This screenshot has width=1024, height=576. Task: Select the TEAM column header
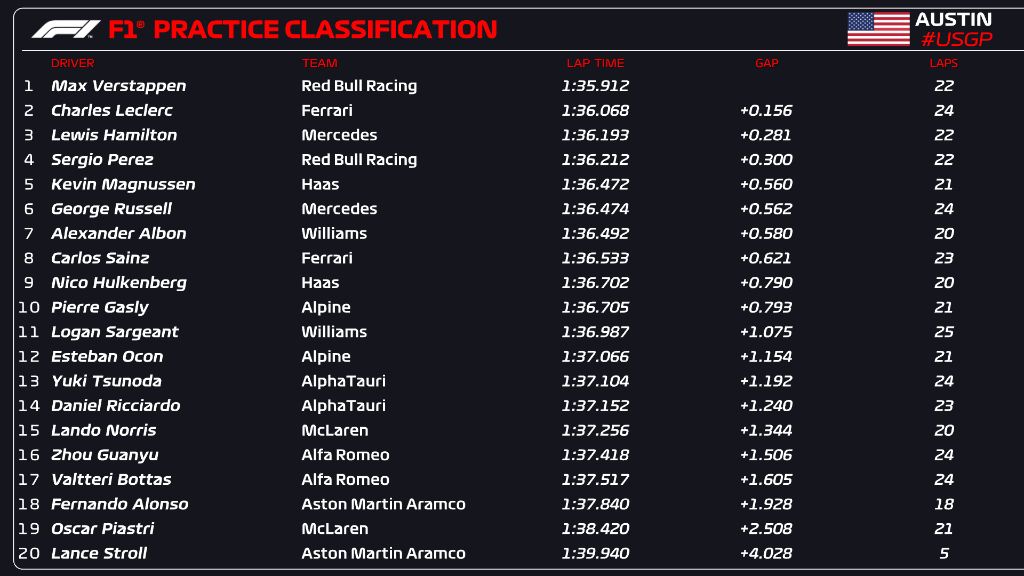319,63
